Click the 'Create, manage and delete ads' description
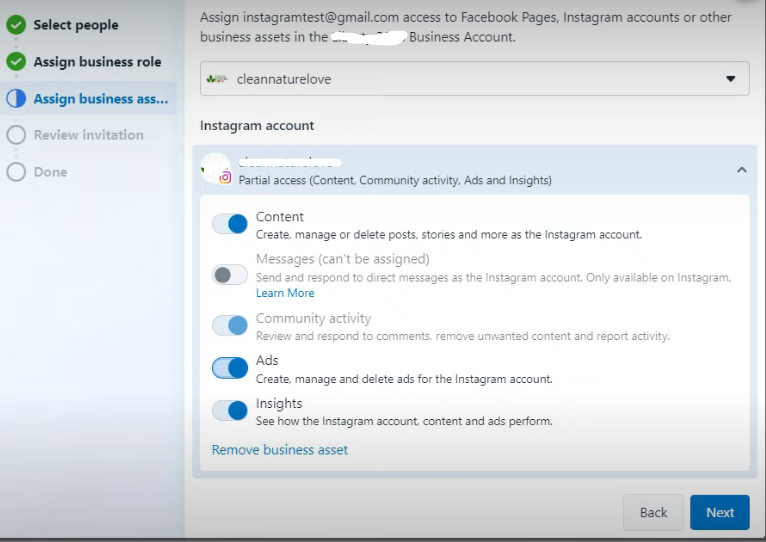This screenshot has height=542, width=766. [x=404, y=379]
